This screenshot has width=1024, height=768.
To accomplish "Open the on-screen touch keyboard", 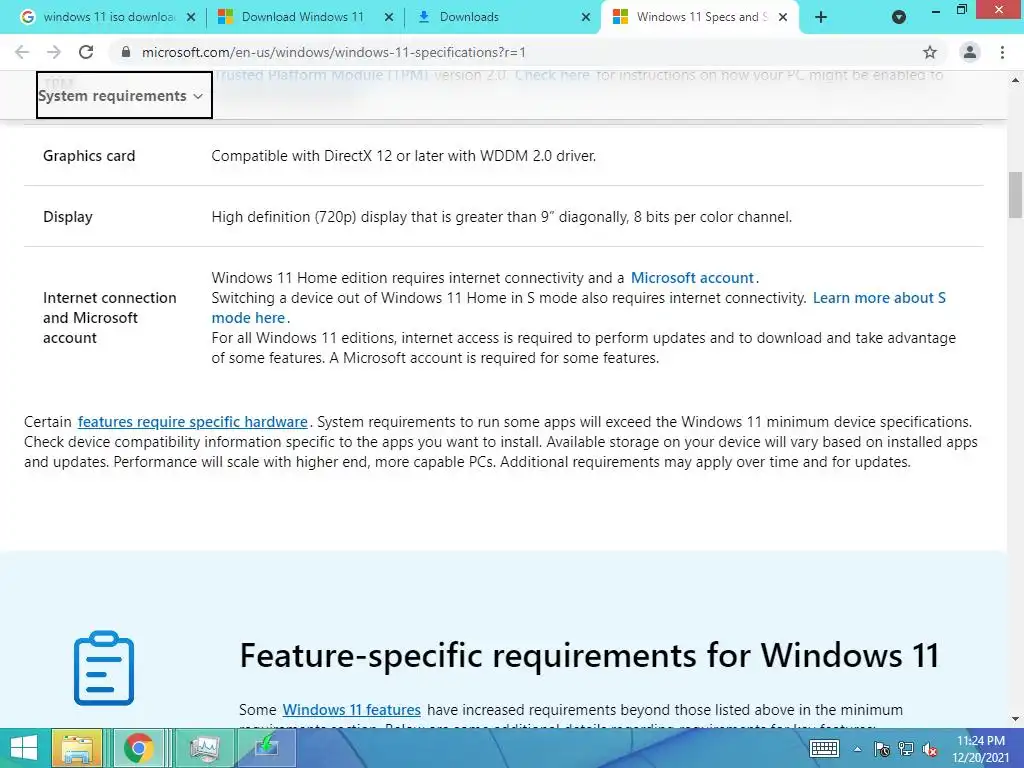I will [824, 749].
